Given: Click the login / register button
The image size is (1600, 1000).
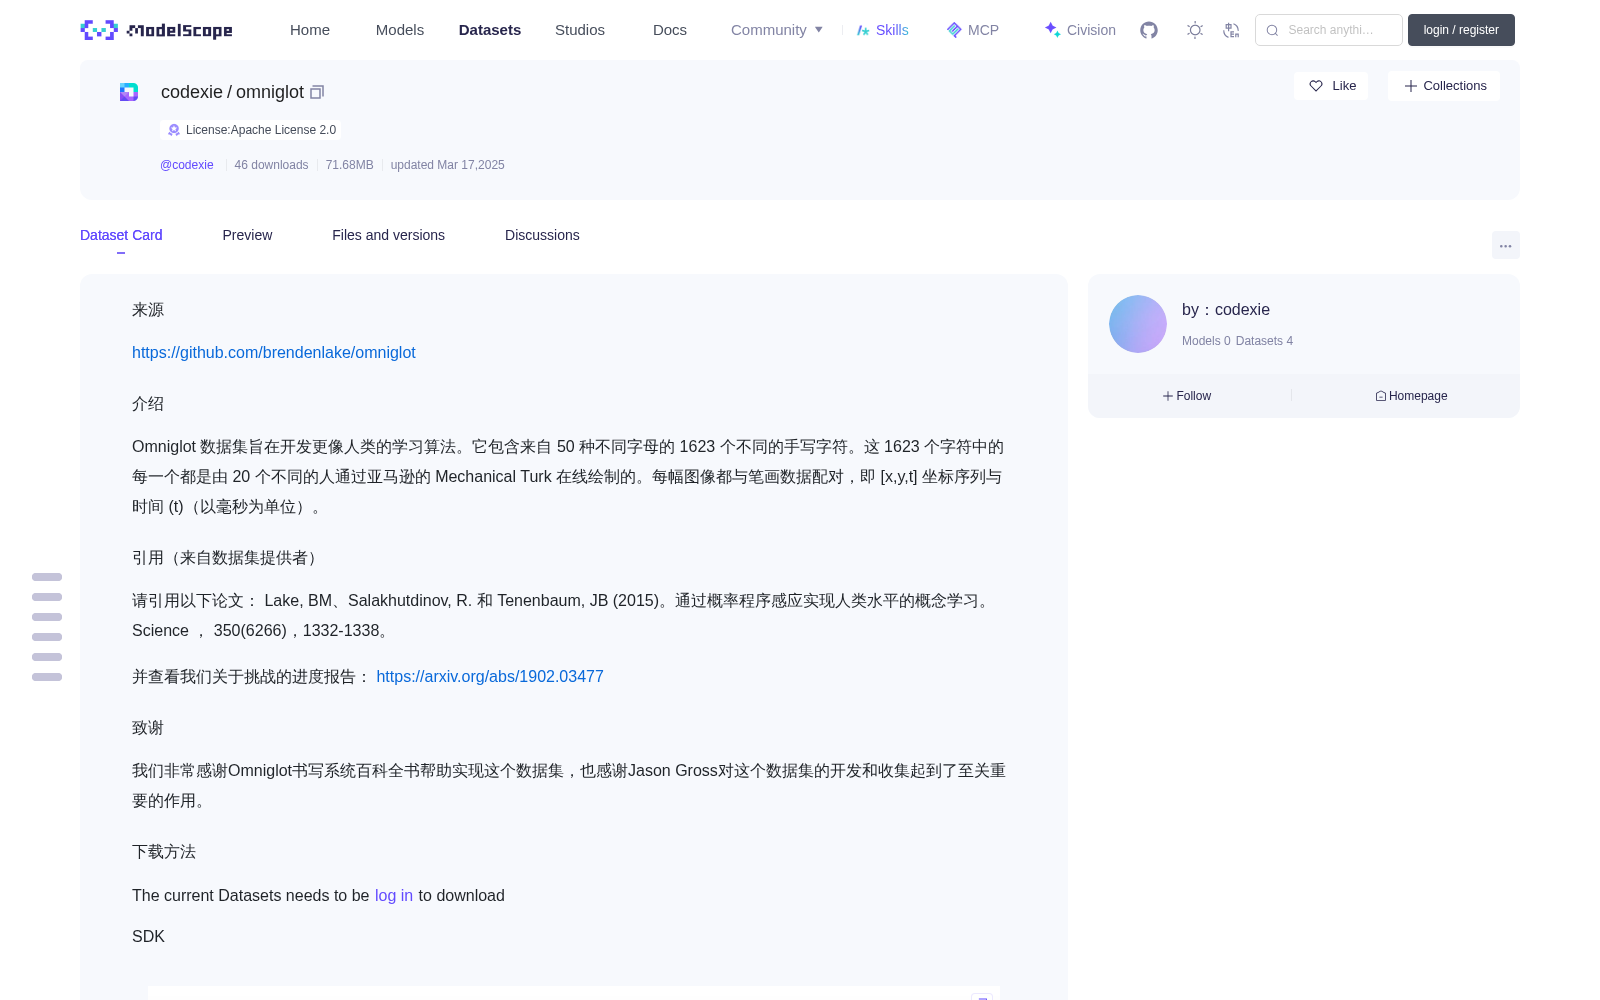Looking at the screenshot, I should pos(1461,30).
